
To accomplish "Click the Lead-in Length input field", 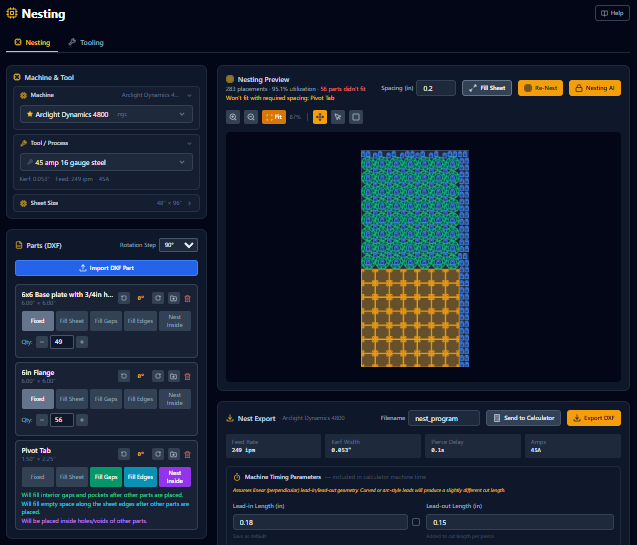I will pos(320,522).
